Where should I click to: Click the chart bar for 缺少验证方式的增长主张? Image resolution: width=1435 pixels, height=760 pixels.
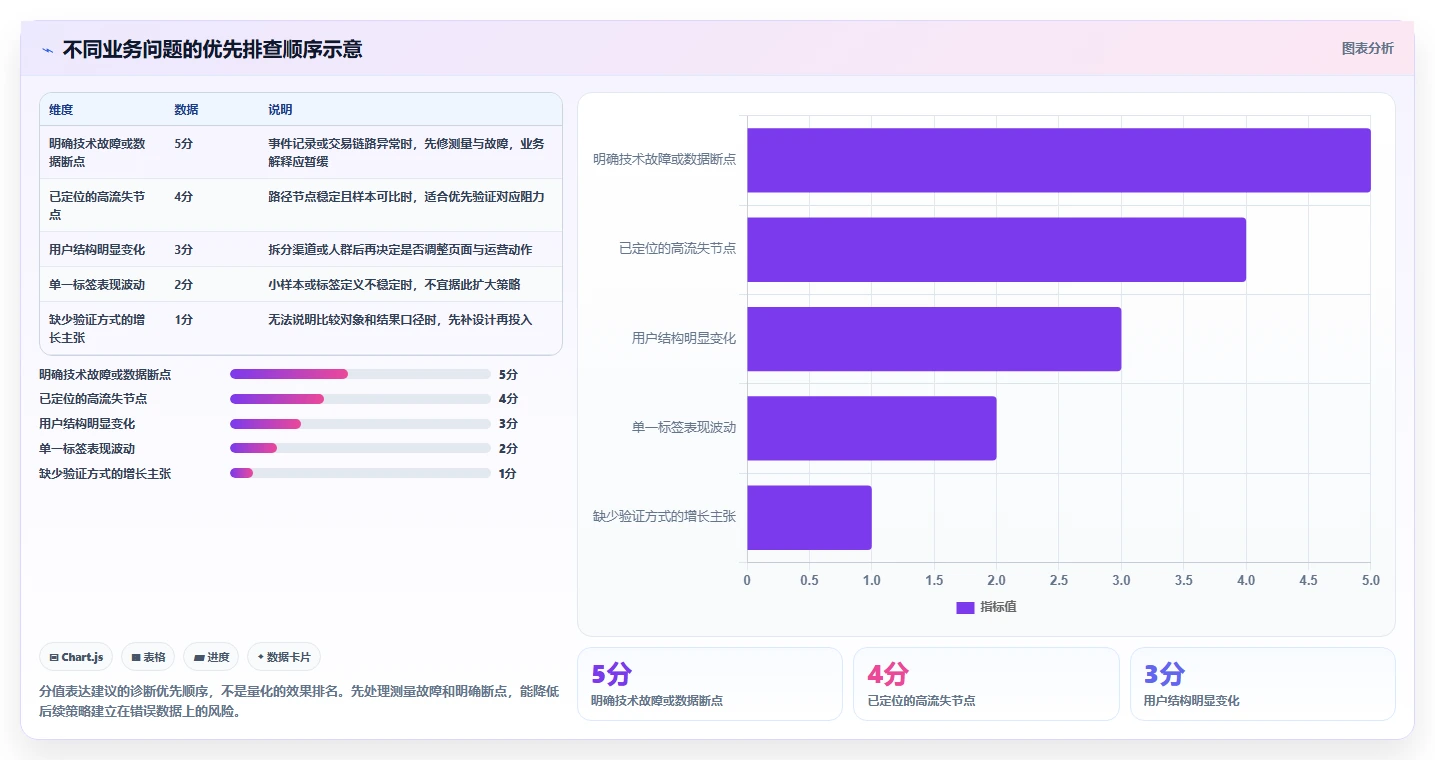click(x=809, y=517)
